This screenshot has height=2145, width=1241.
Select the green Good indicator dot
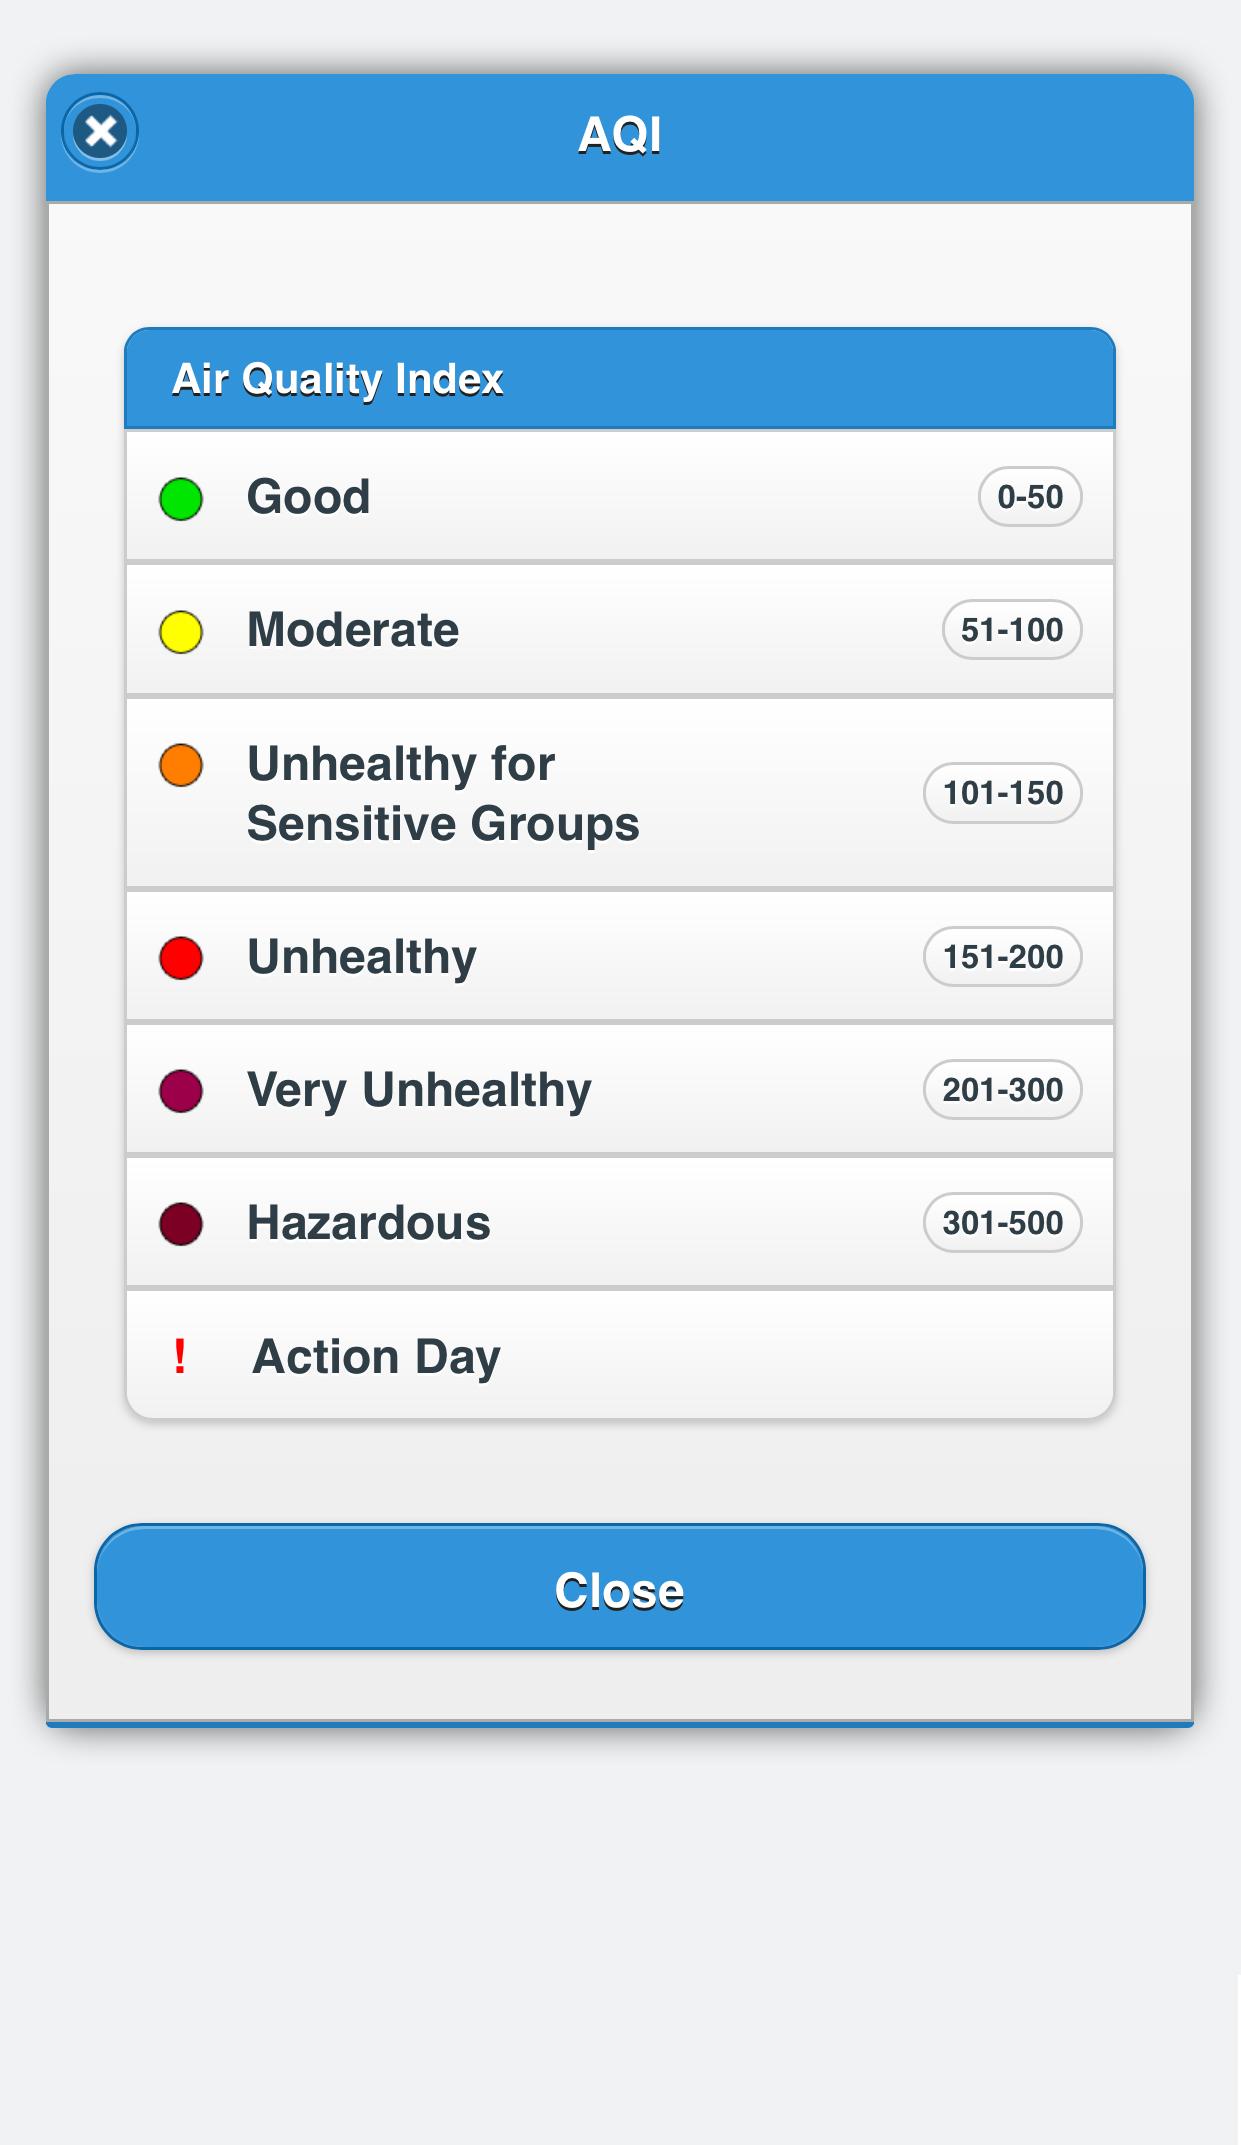tap(180, 497)
